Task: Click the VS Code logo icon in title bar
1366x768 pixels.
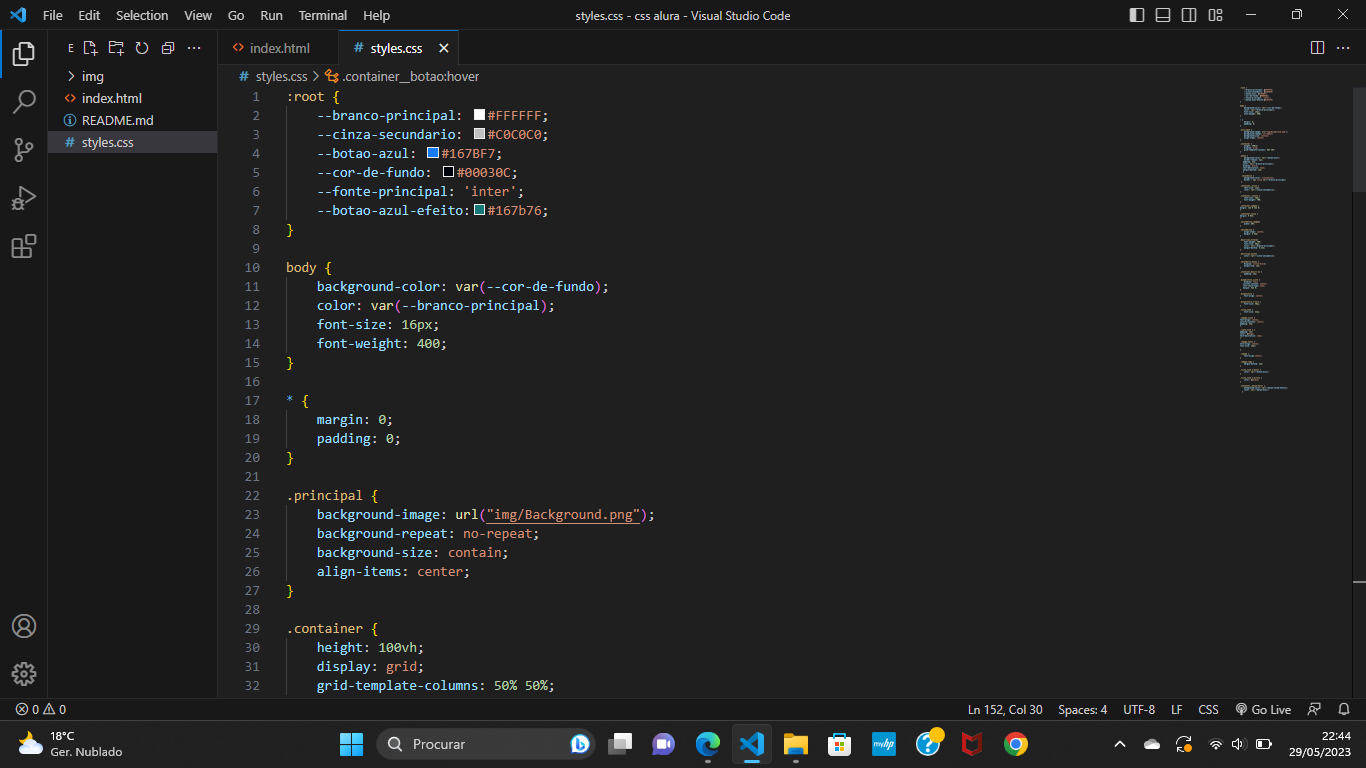Action: [18, 15]
